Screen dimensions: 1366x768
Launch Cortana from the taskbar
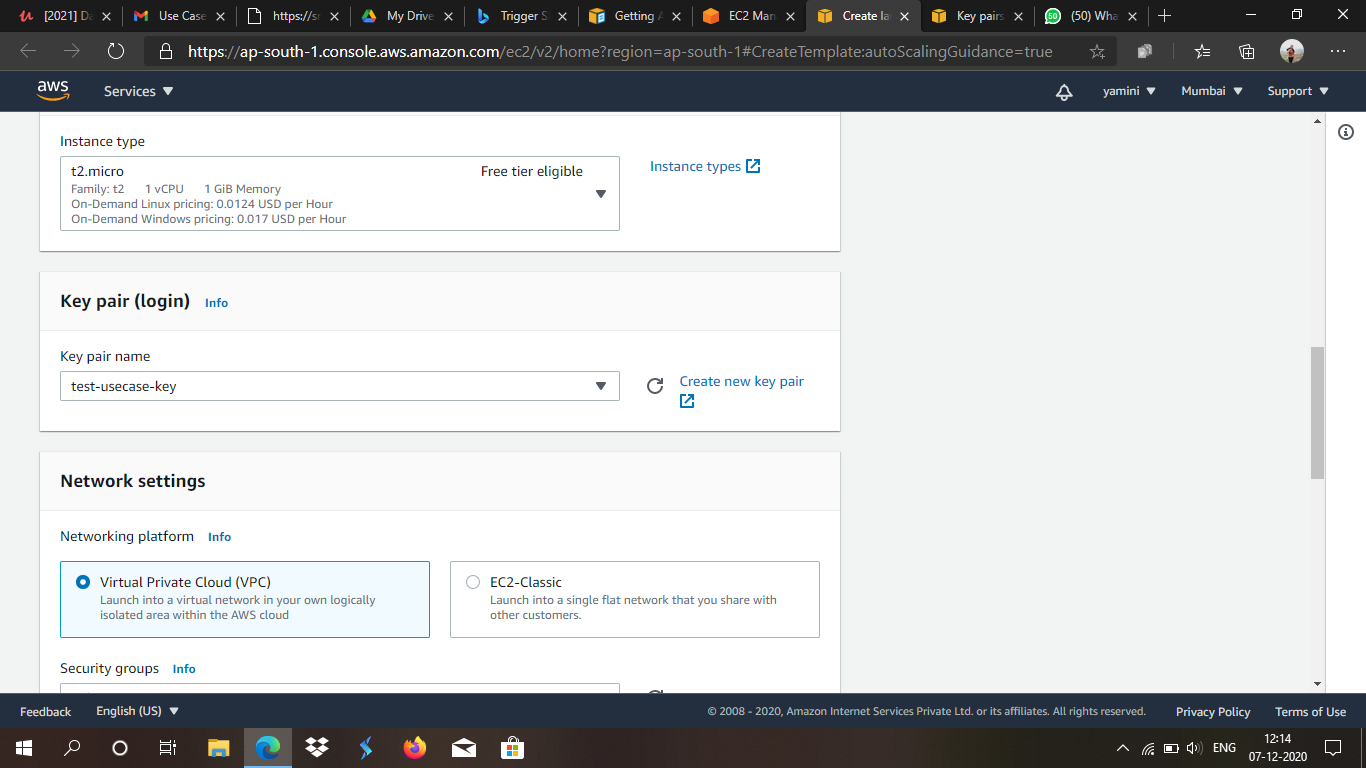(x=120, y=747)
